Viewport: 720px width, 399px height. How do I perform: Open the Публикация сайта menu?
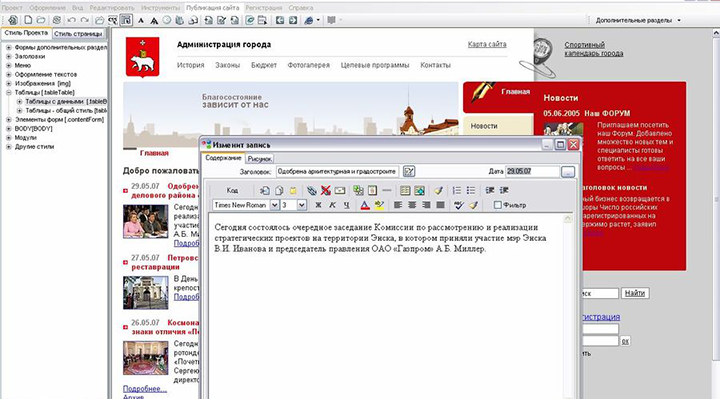coord(213,8)
